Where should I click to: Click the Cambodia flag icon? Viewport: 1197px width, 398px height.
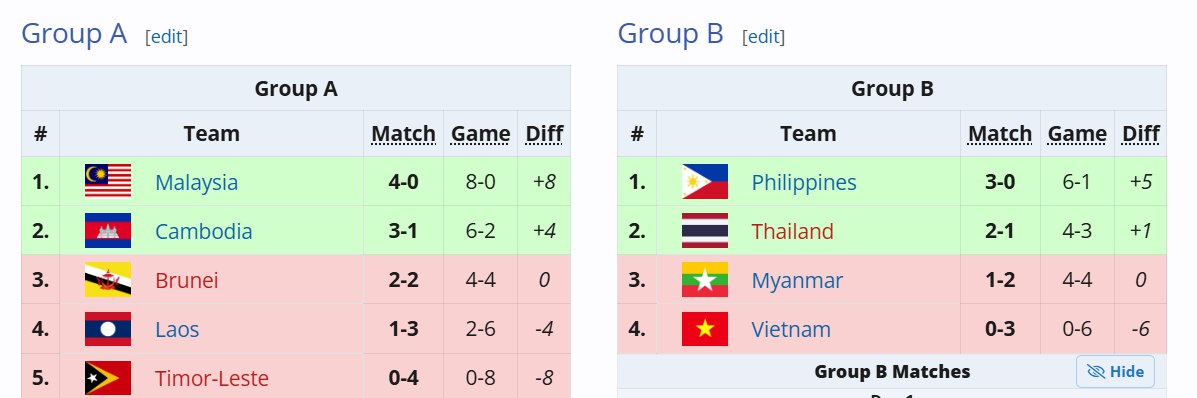click(x=108, y=231)
